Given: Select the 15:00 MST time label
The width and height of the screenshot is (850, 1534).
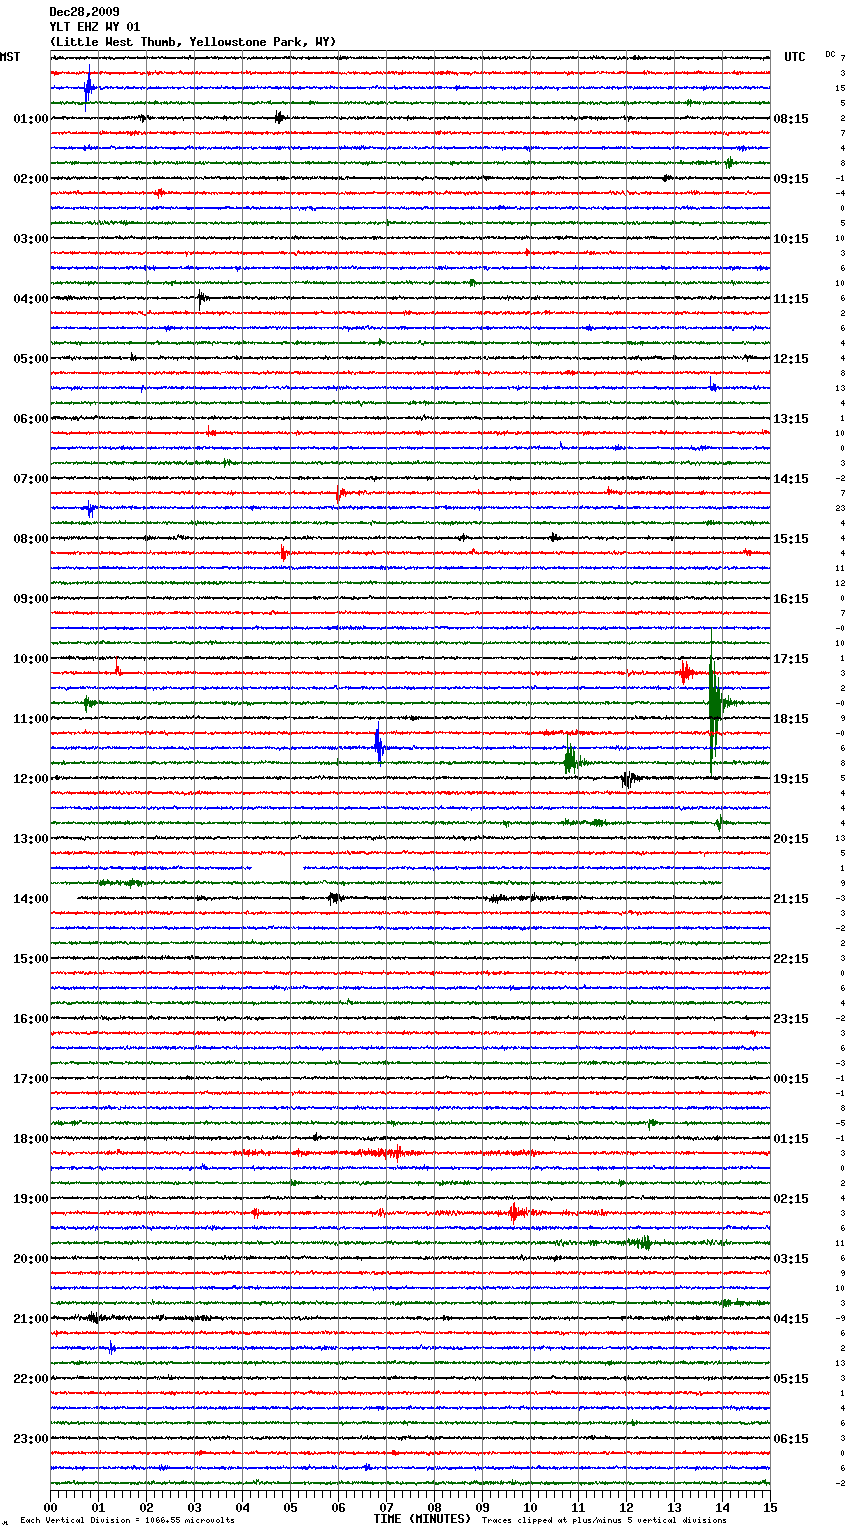Looking at the screenshot, I should click(31, 959).
